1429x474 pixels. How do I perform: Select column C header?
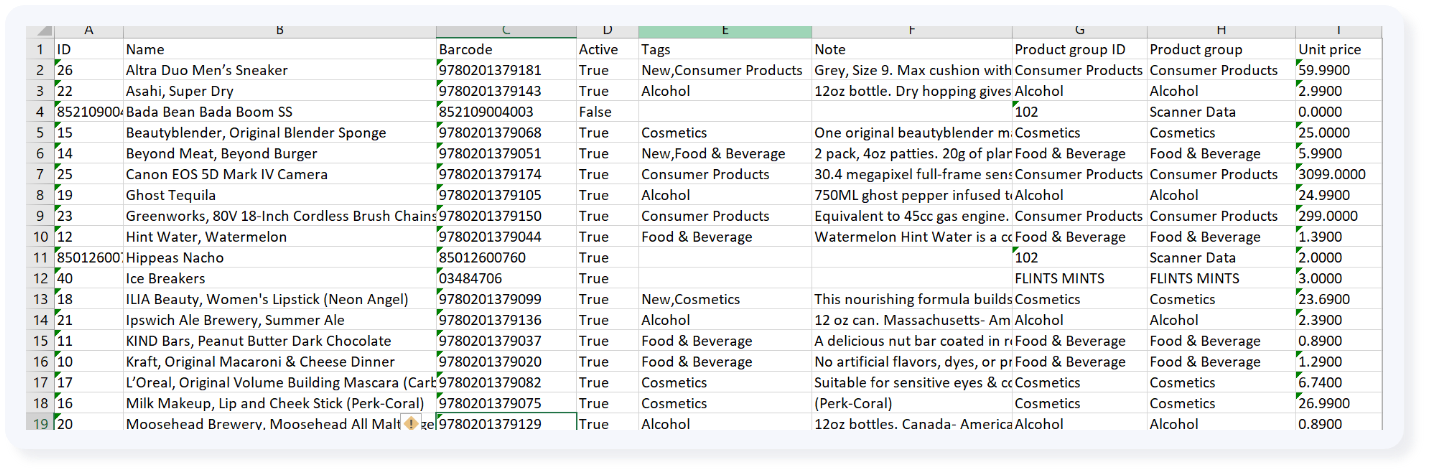point(506,32)
